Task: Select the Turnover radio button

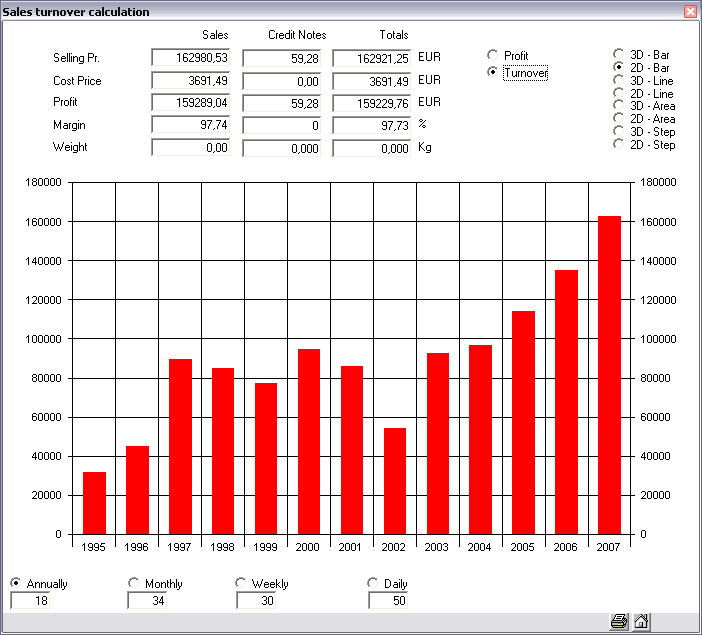Action: [x=492, y=73]
